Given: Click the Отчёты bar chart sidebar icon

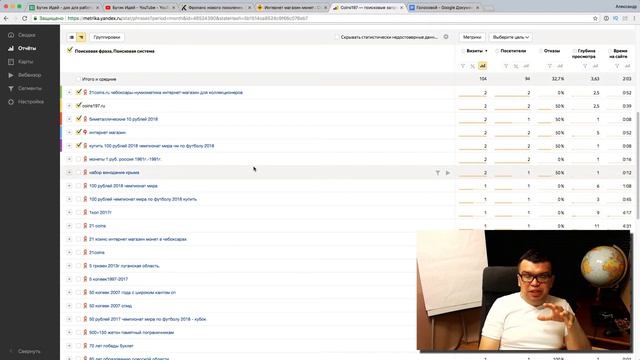Looking at the screenshot, I should point(11,48).
